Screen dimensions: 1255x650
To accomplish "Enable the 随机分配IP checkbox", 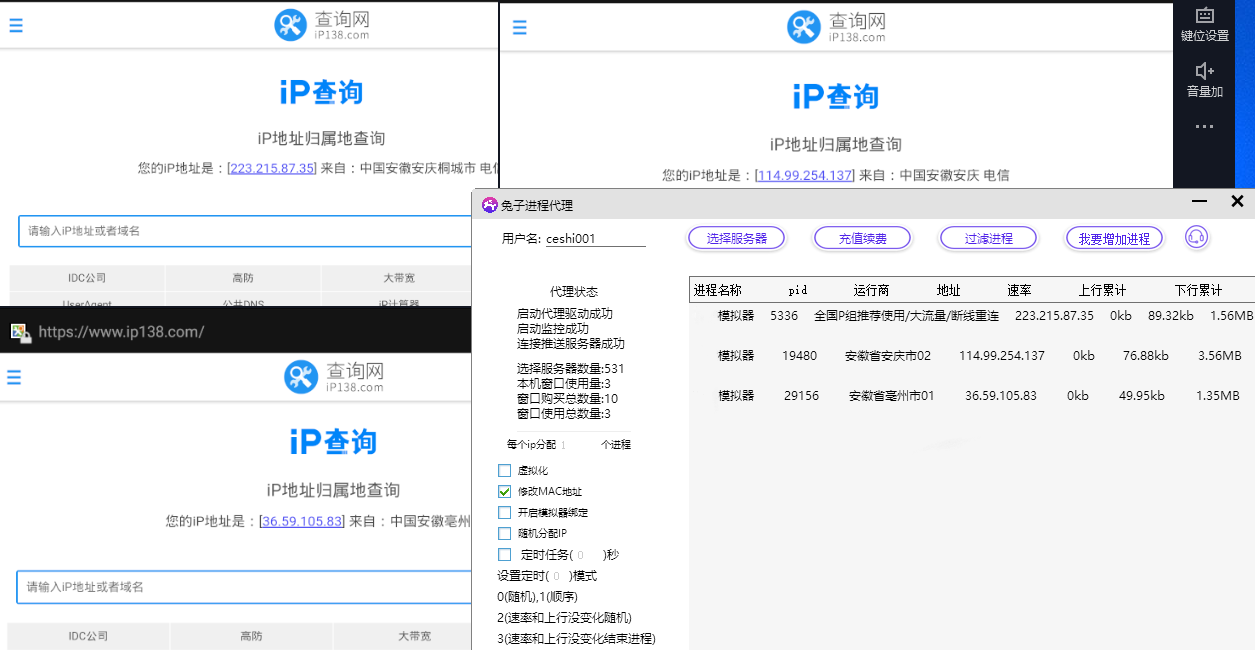I will click(504, 533).
